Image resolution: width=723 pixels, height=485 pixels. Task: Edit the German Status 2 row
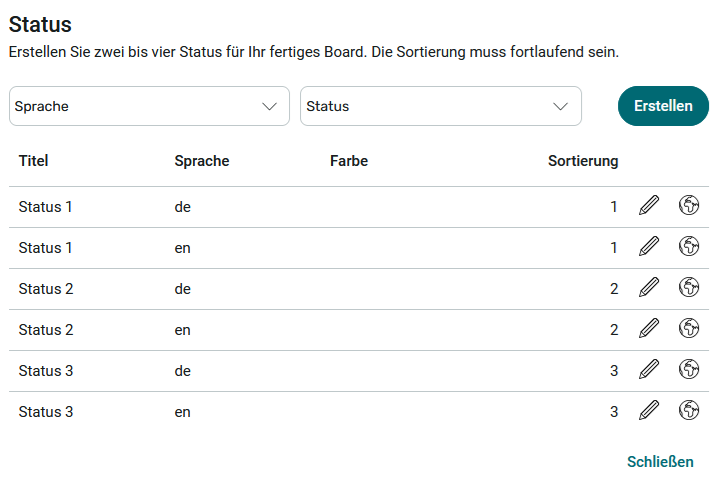649,288
